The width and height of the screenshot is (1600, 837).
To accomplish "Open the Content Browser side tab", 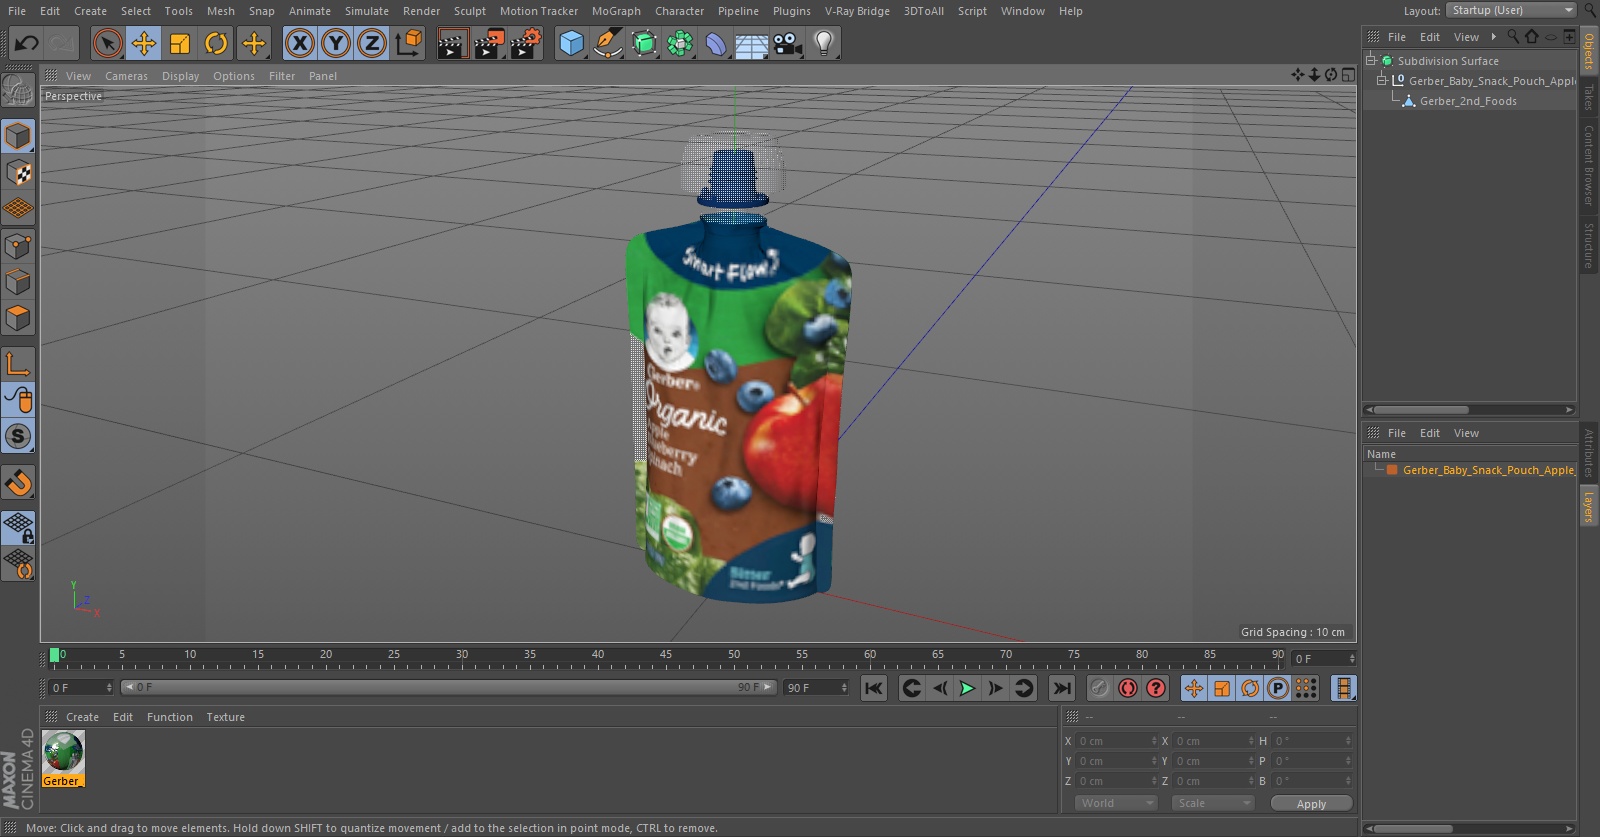I will 1588,165.
